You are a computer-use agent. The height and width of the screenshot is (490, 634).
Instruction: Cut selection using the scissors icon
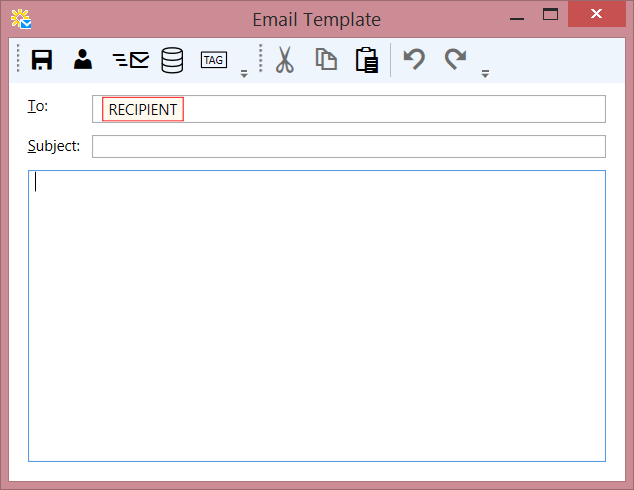point(285,60)
